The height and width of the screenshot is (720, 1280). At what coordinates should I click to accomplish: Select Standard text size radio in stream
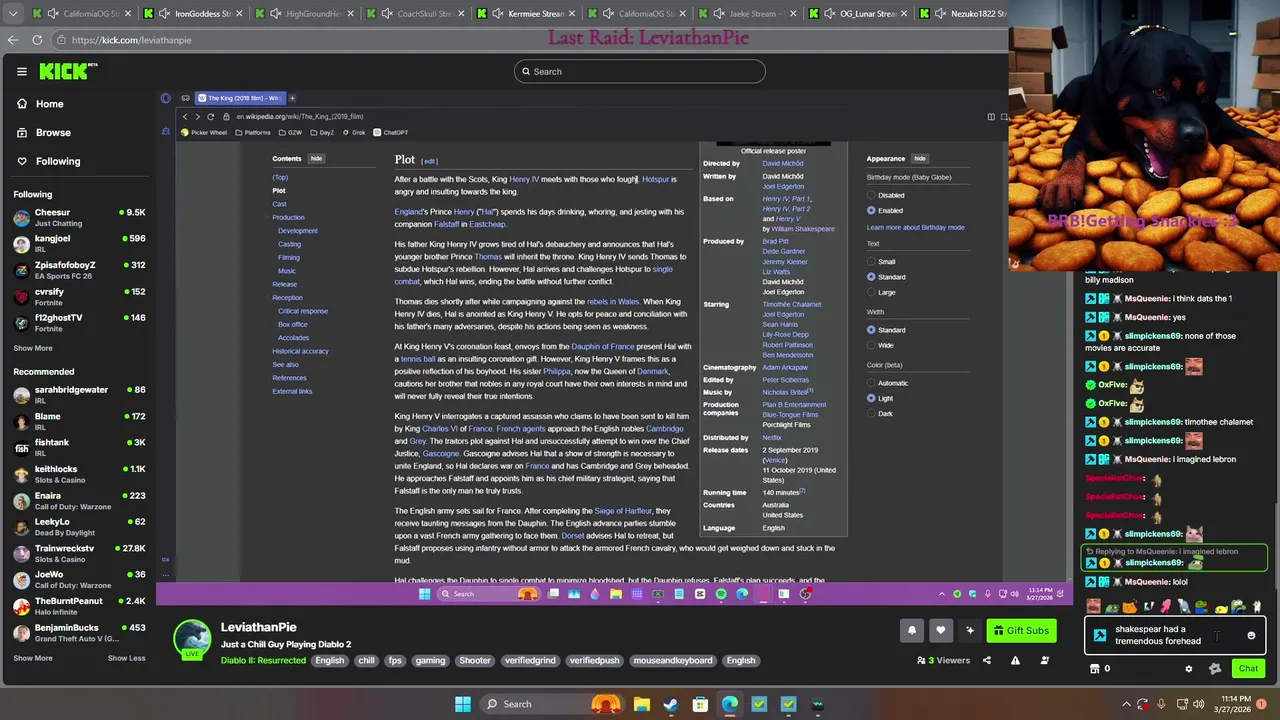pyautogui.click(x=871, y=277)
